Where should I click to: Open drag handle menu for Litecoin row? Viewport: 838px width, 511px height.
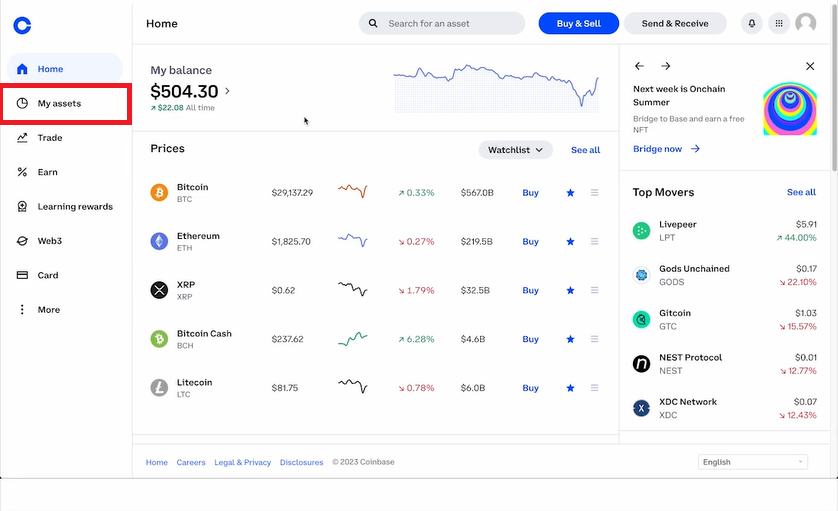(x=594, y=388)
